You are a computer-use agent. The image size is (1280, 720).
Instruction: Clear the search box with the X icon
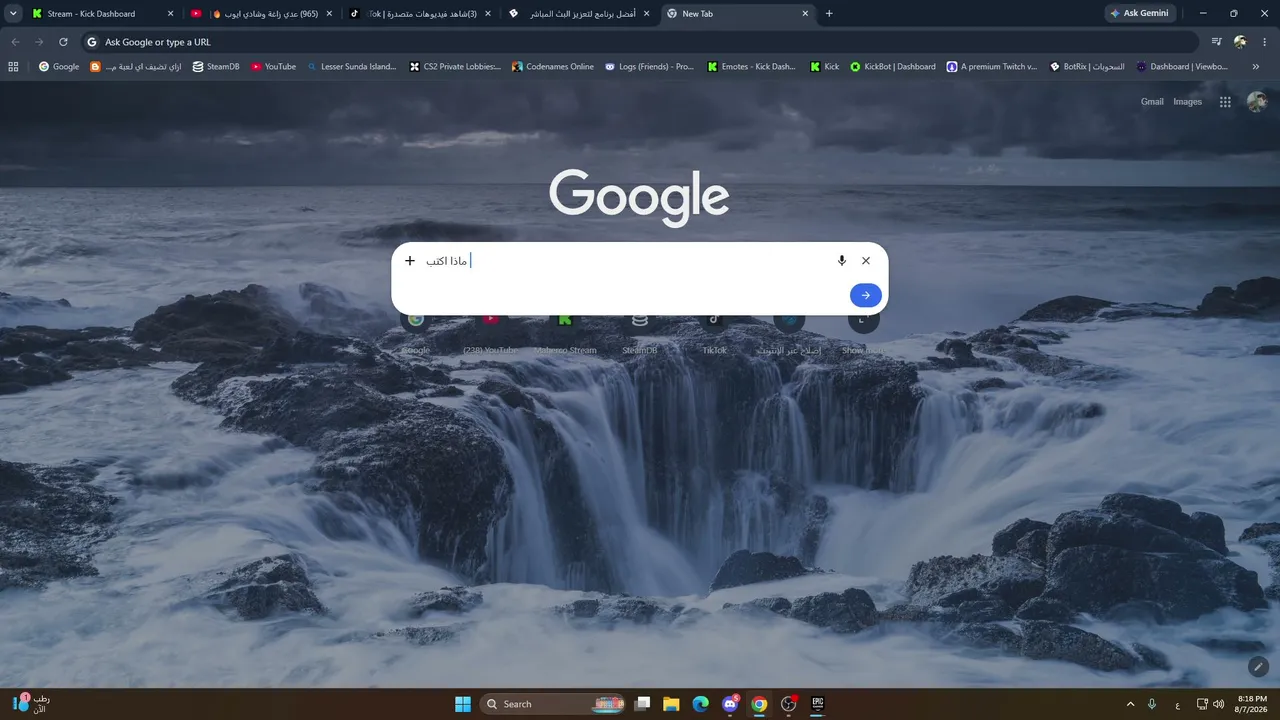[866, 261]
